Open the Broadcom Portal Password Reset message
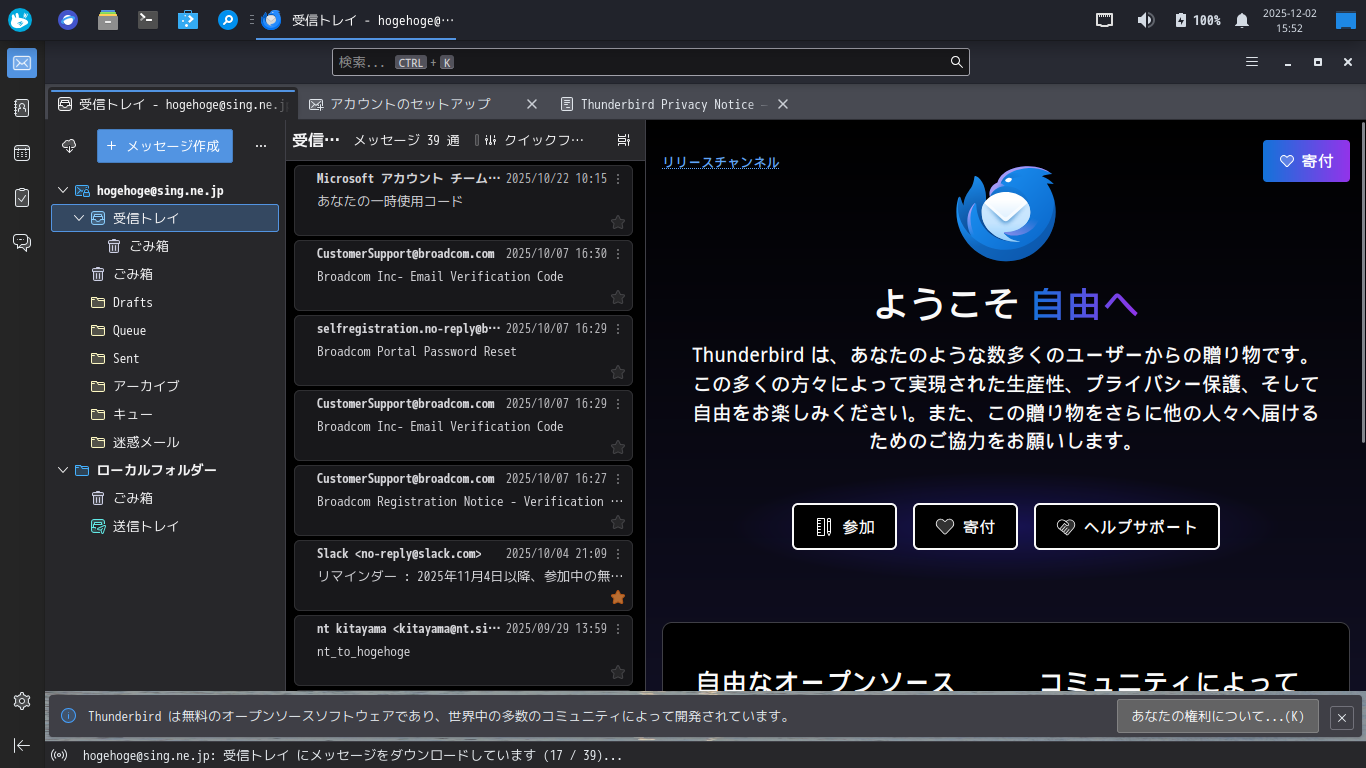 pyautogui.click(x=463, y=352)
